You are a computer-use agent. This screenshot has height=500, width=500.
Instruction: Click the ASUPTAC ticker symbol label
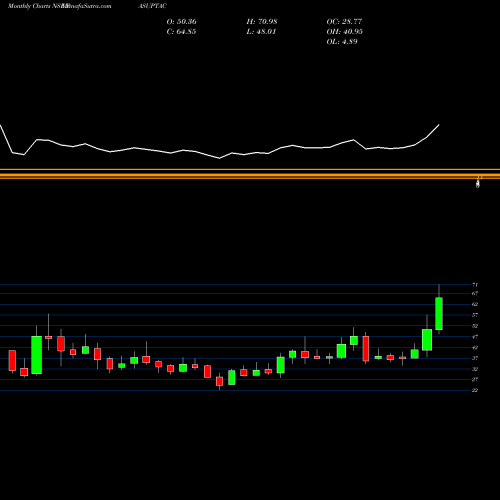152,6
